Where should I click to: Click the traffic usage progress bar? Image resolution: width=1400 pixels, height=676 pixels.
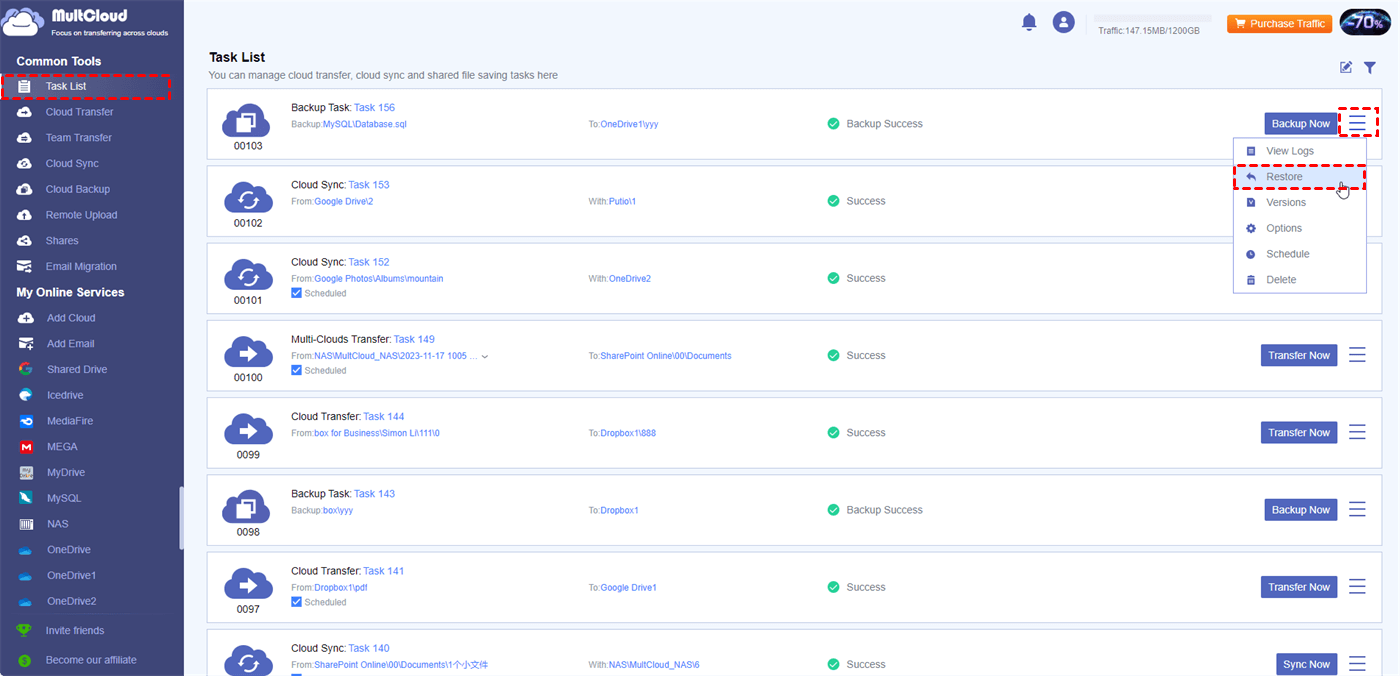[1152, 18]
